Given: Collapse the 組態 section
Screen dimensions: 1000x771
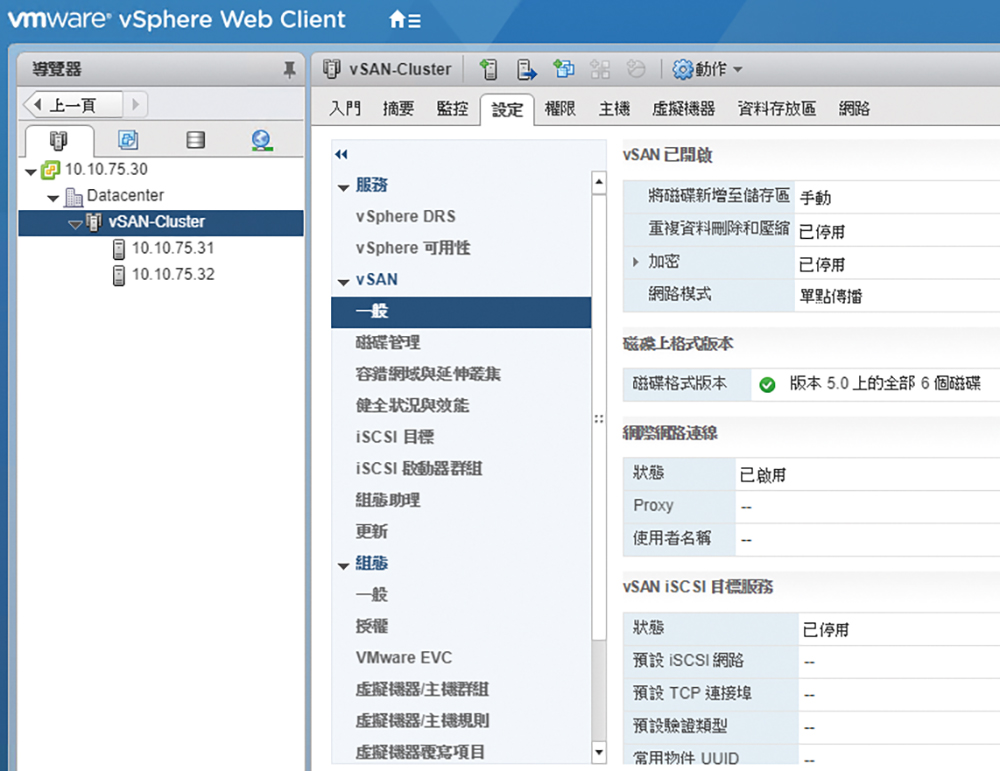Looking at the screenshot, I should click(344, 566).
